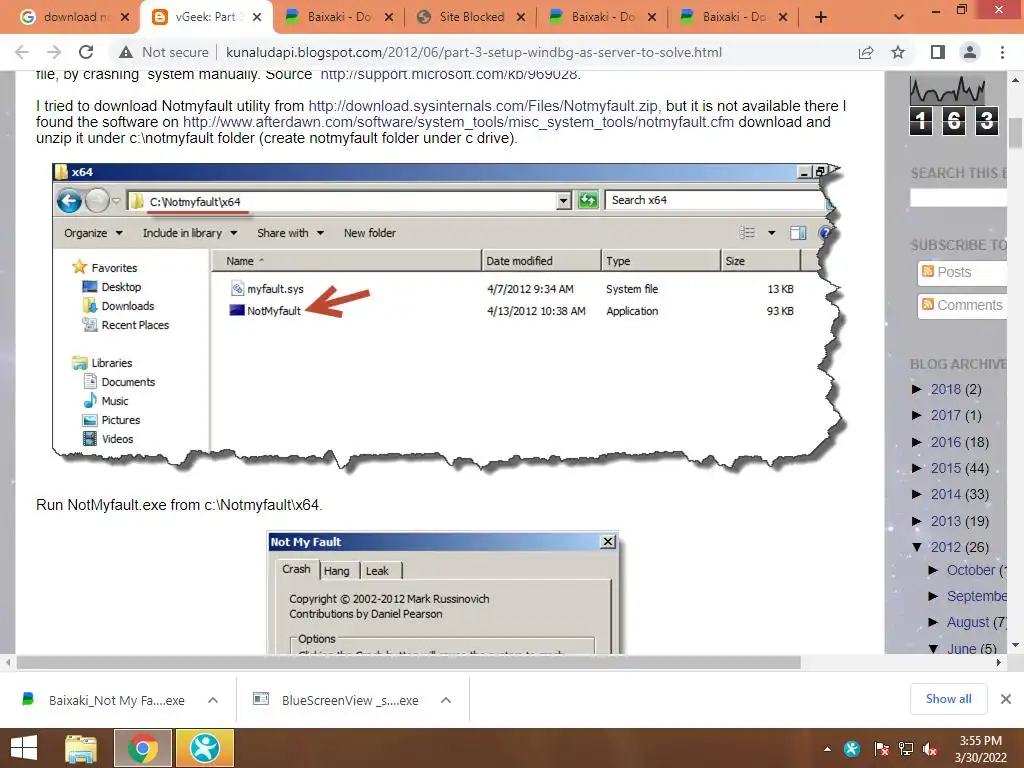Open File Explorer from taskbar
Screen dimensions: 1024x768
pyautogui.click(x=81, y=748)
